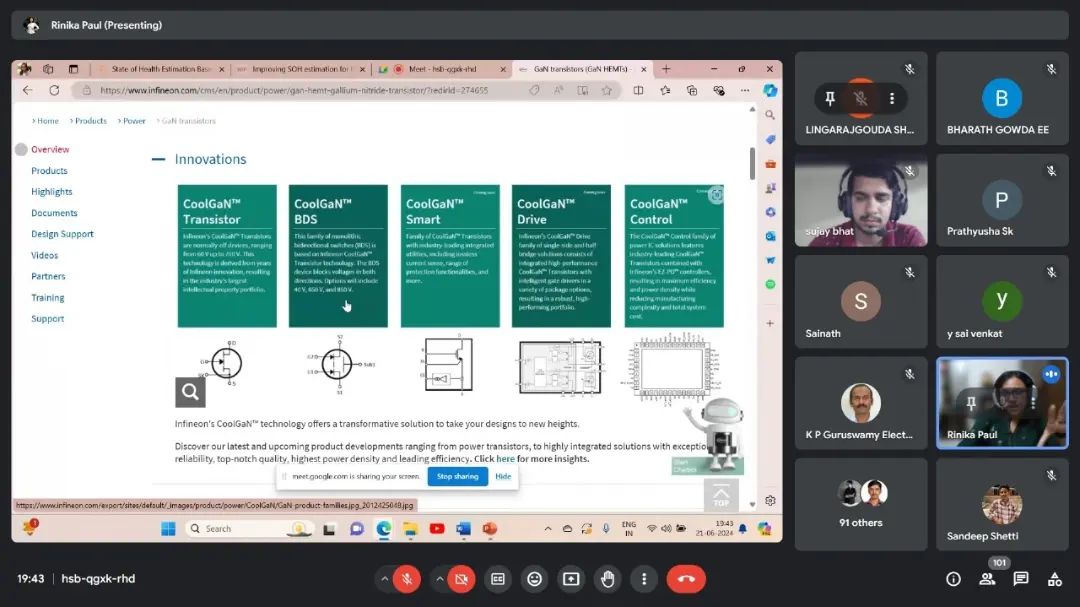The width and height of the screenshot is (1080, 607).
Task: Collapse the Innovations section dash
Action: pos(158,159)
